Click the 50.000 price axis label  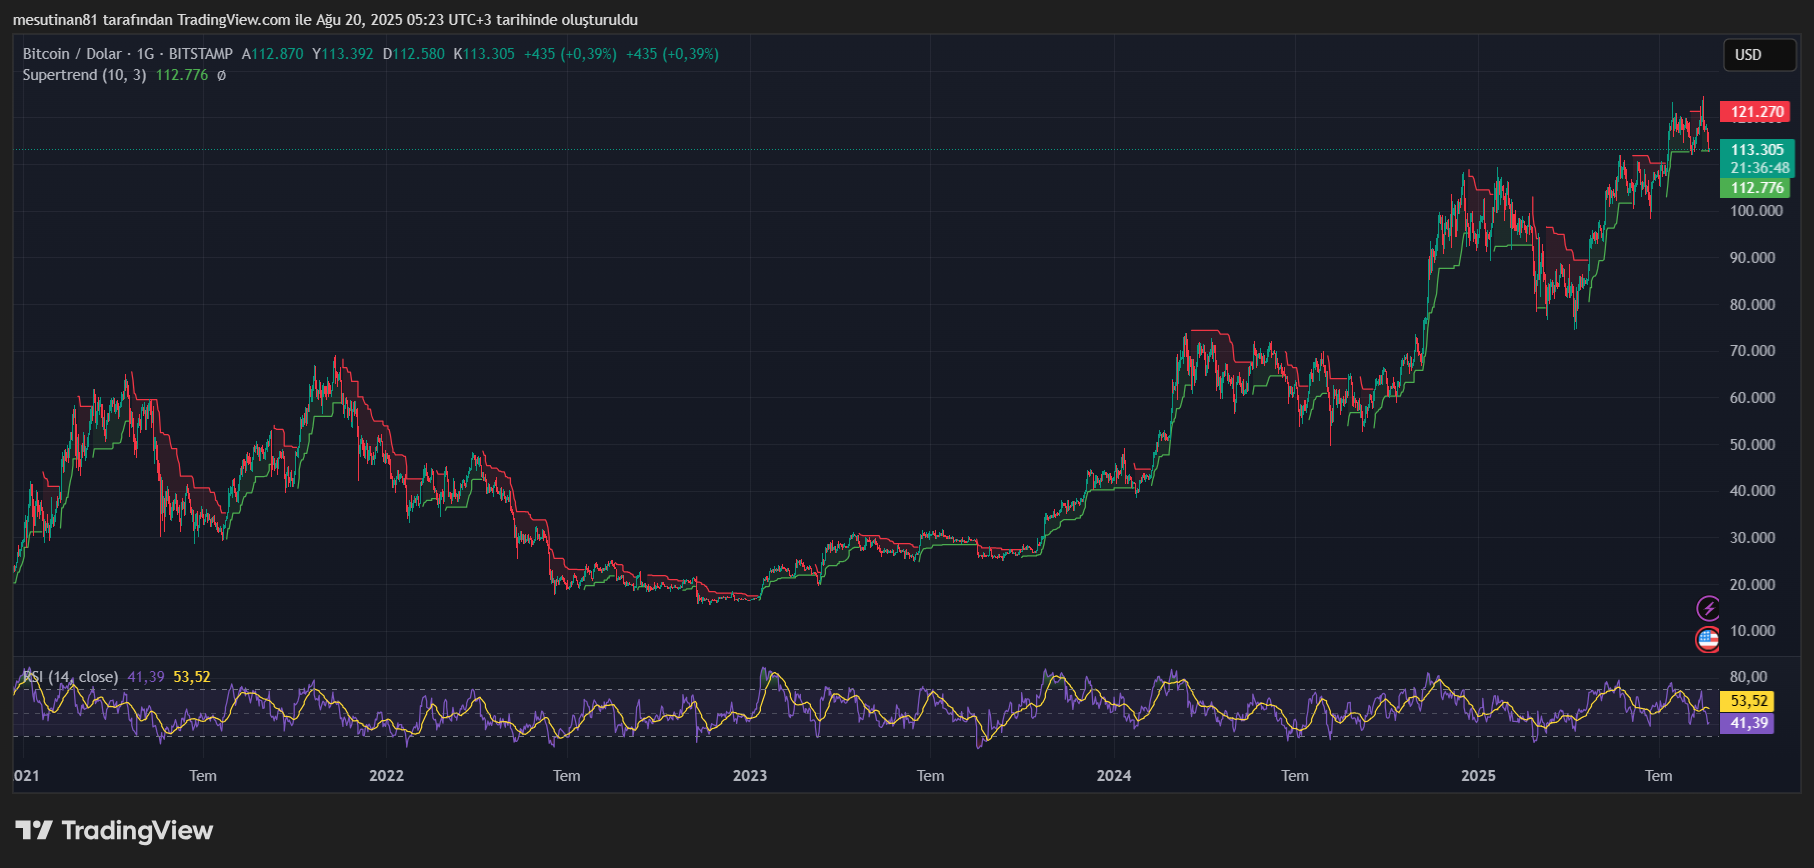coord(1752,444)
